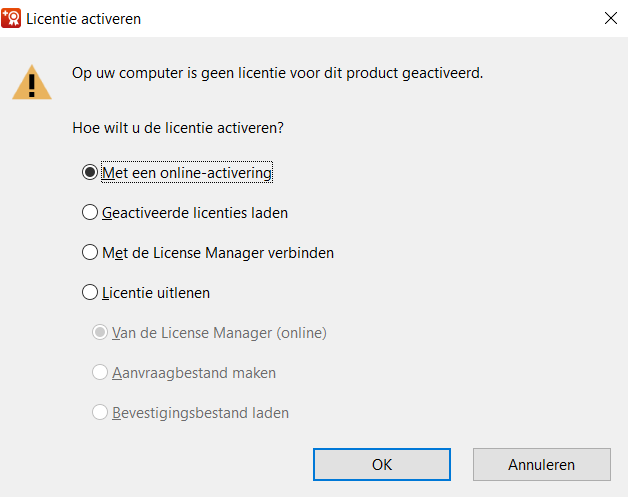Screen dimensions: 628x497
Task: Pick the Licentie uitlenen radio button
Action: [x=90, y=292]
